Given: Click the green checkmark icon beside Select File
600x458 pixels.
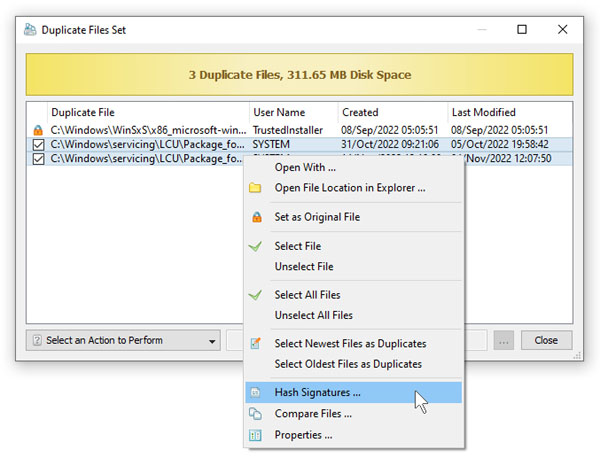Looking at the screenshot, I should (x=255, y=246).
